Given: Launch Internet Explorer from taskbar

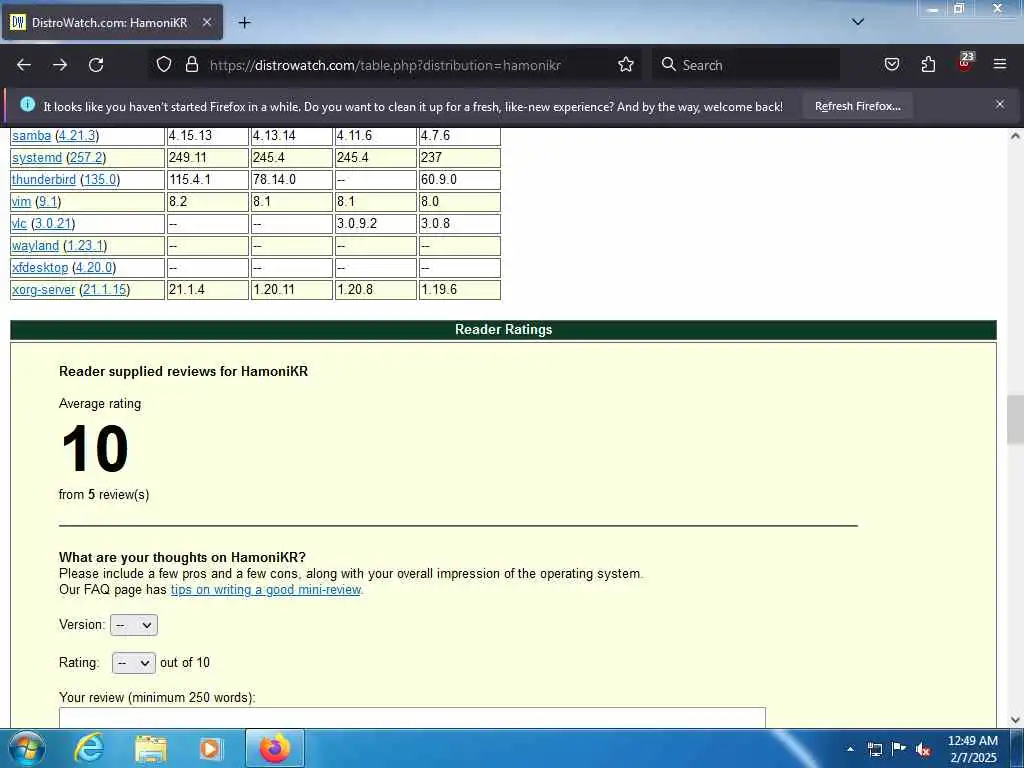Looking at the screenshot, I should tap(88, 748).
